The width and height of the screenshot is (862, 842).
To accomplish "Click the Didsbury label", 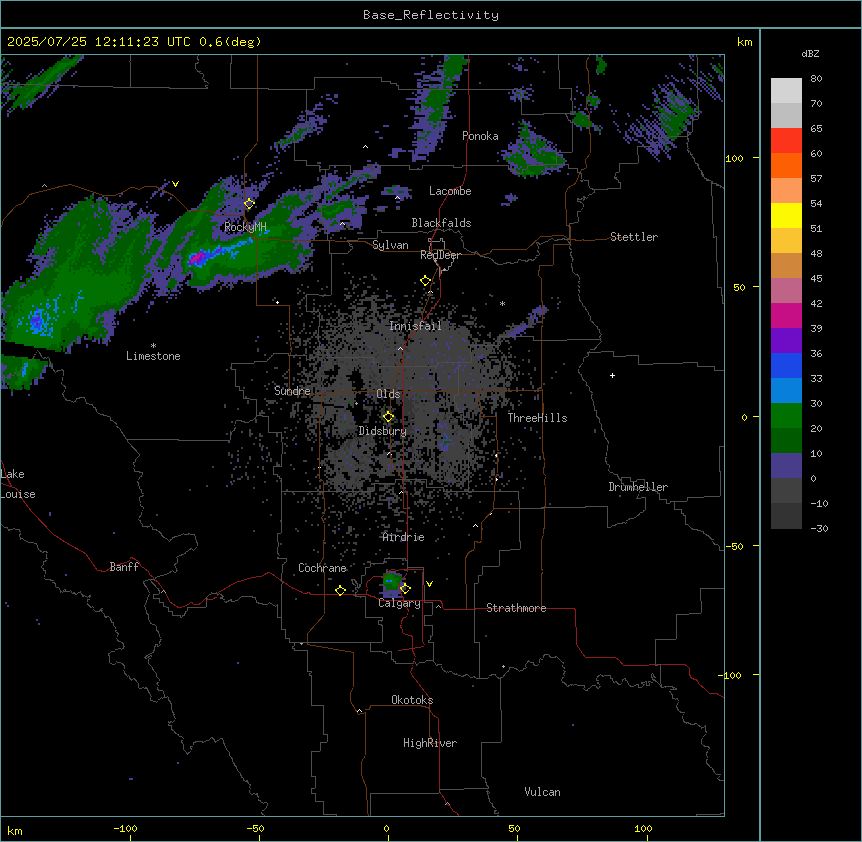I will click(x=383, y=431).
